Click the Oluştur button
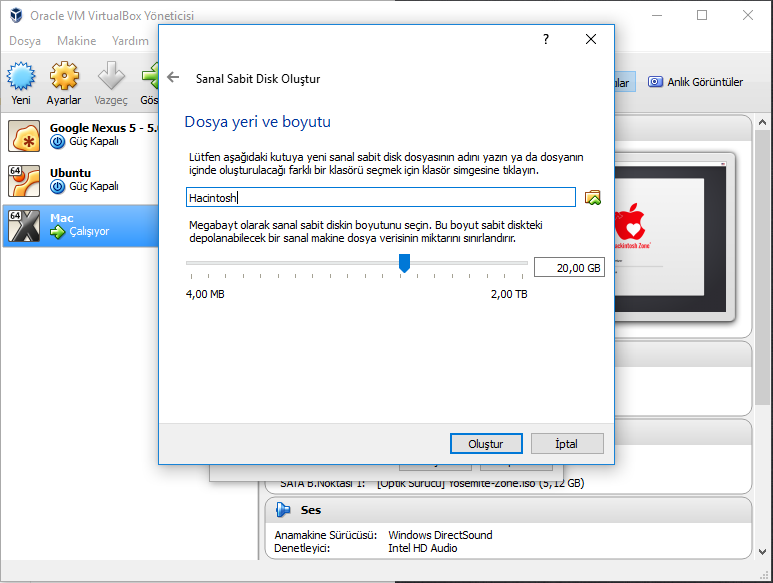Viewport: 773px width, 583px height. [486, 444]
